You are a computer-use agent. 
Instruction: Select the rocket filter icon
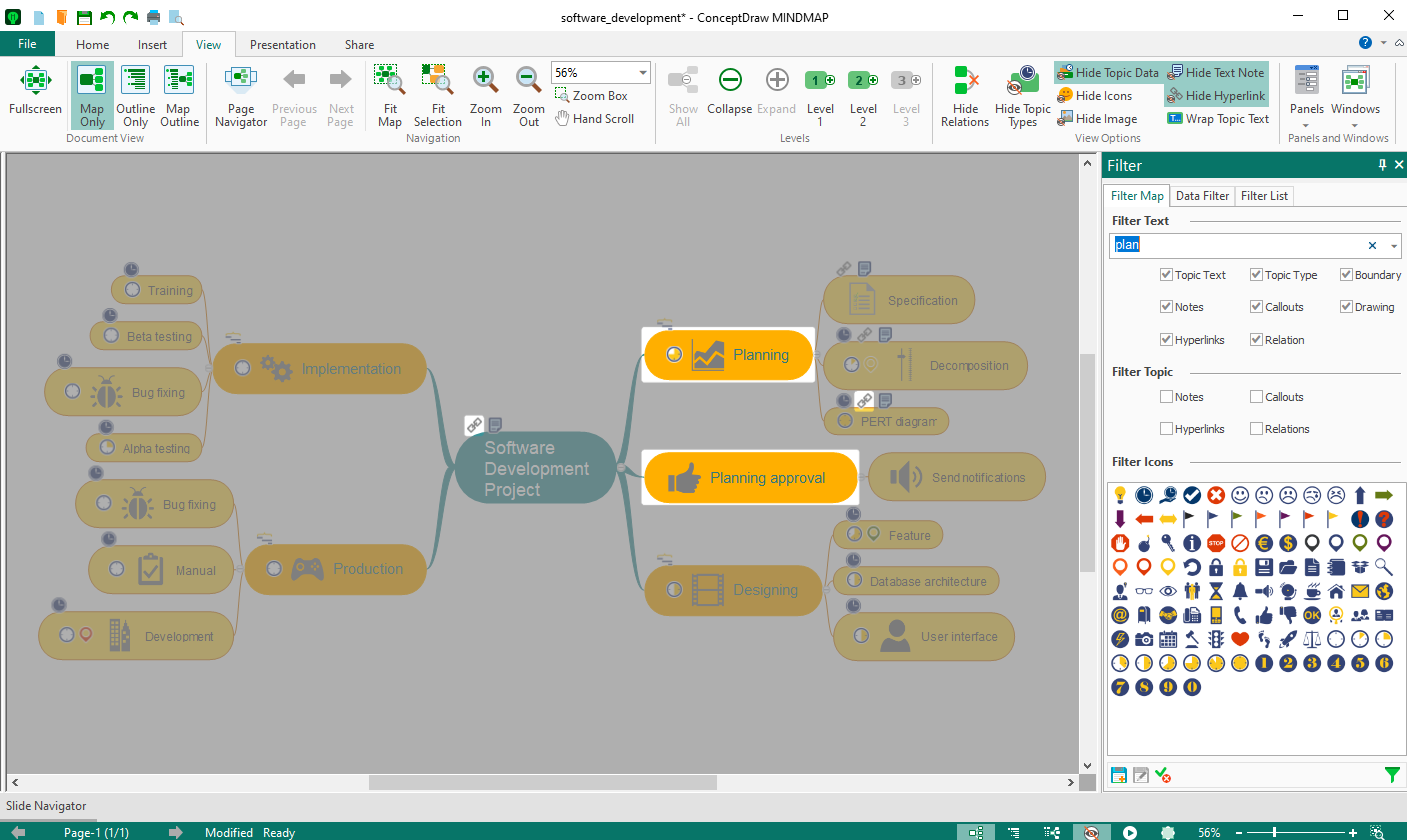pos(1288,638)
